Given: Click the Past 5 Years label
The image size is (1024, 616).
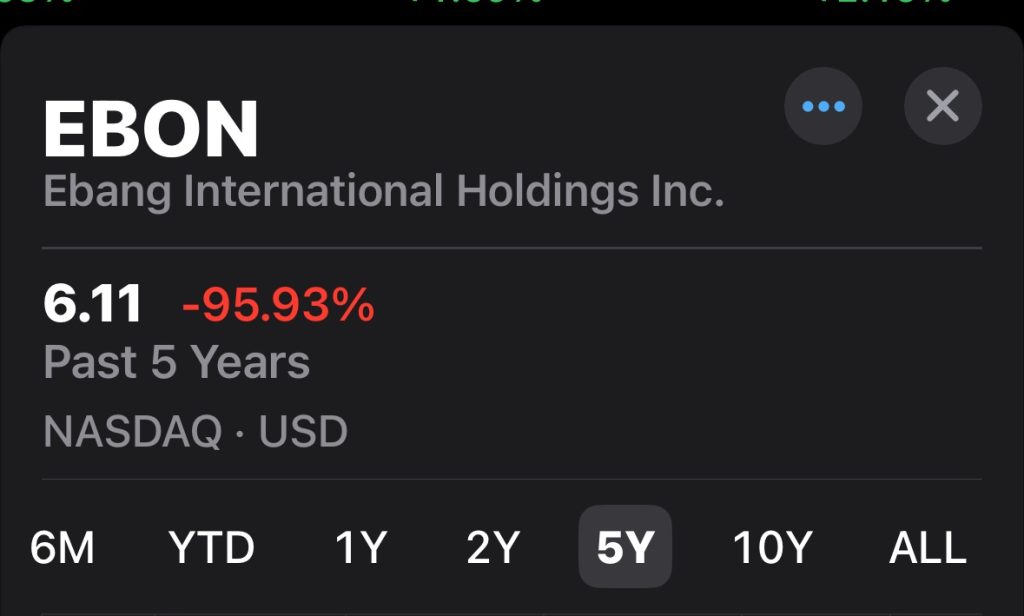Looking at the screenshot, I should (177, 362).
